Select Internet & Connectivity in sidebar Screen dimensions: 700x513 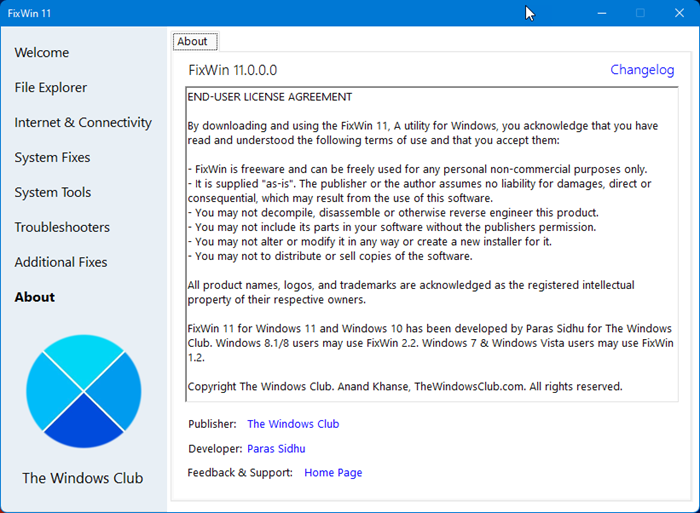click(x=83, y=123)
